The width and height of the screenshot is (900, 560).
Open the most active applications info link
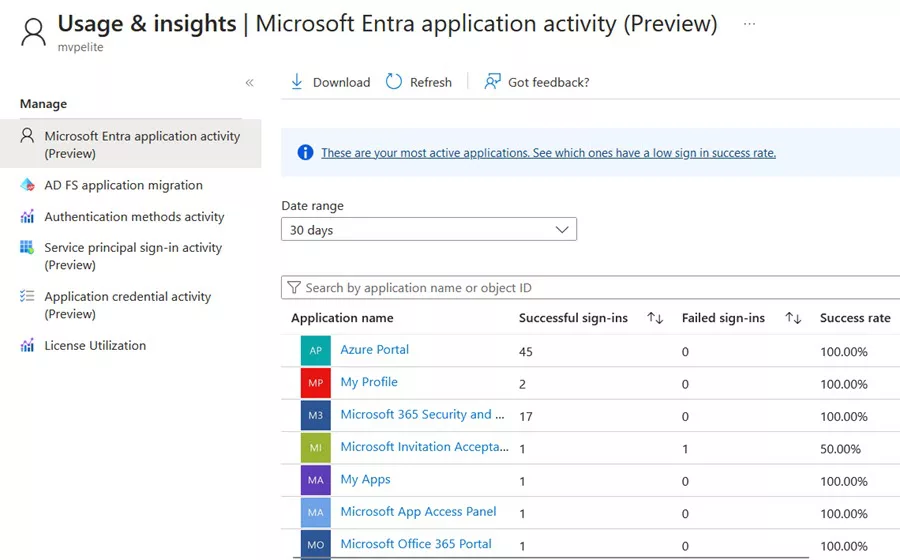coord(548,153)
